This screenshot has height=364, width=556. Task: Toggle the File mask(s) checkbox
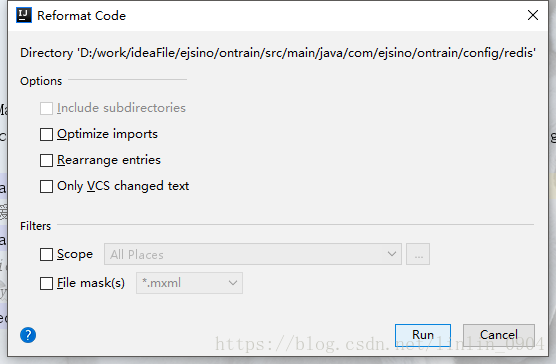(46, 283)
